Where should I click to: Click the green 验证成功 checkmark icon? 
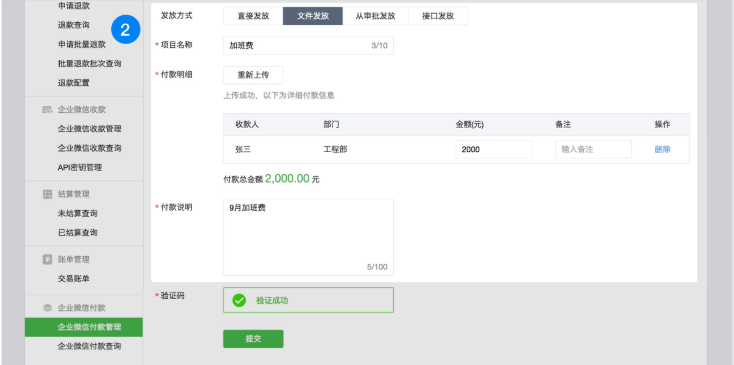pyautogui.click(x=239, y=300)
